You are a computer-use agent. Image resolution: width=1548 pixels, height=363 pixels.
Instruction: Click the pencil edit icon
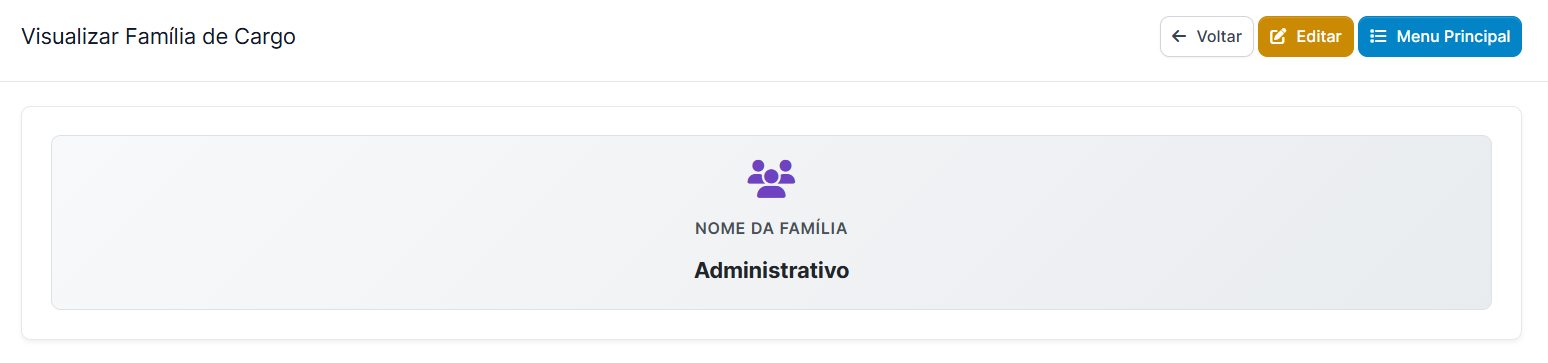(1277, 37)
